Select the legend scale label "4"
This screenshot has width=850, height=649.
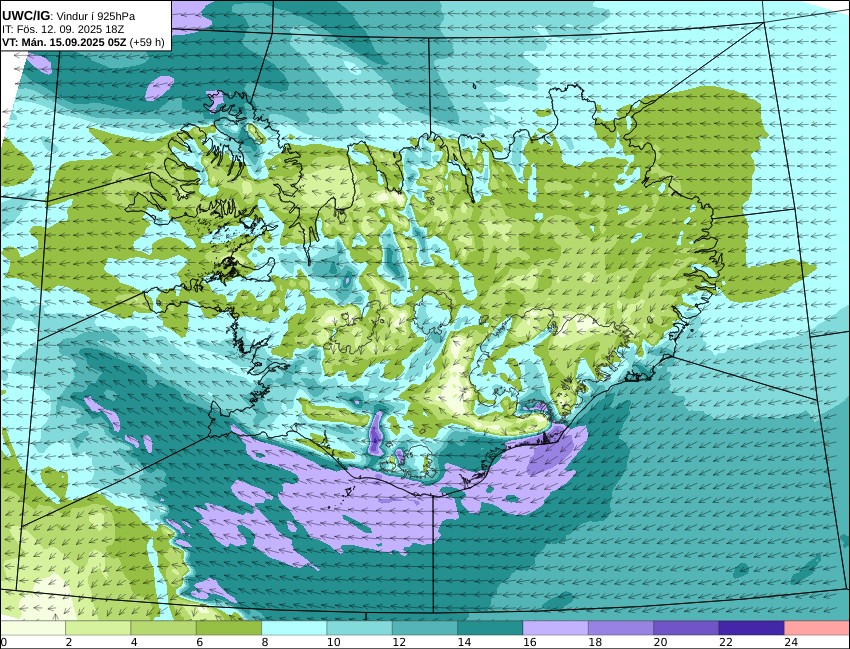tap(134, 642)
